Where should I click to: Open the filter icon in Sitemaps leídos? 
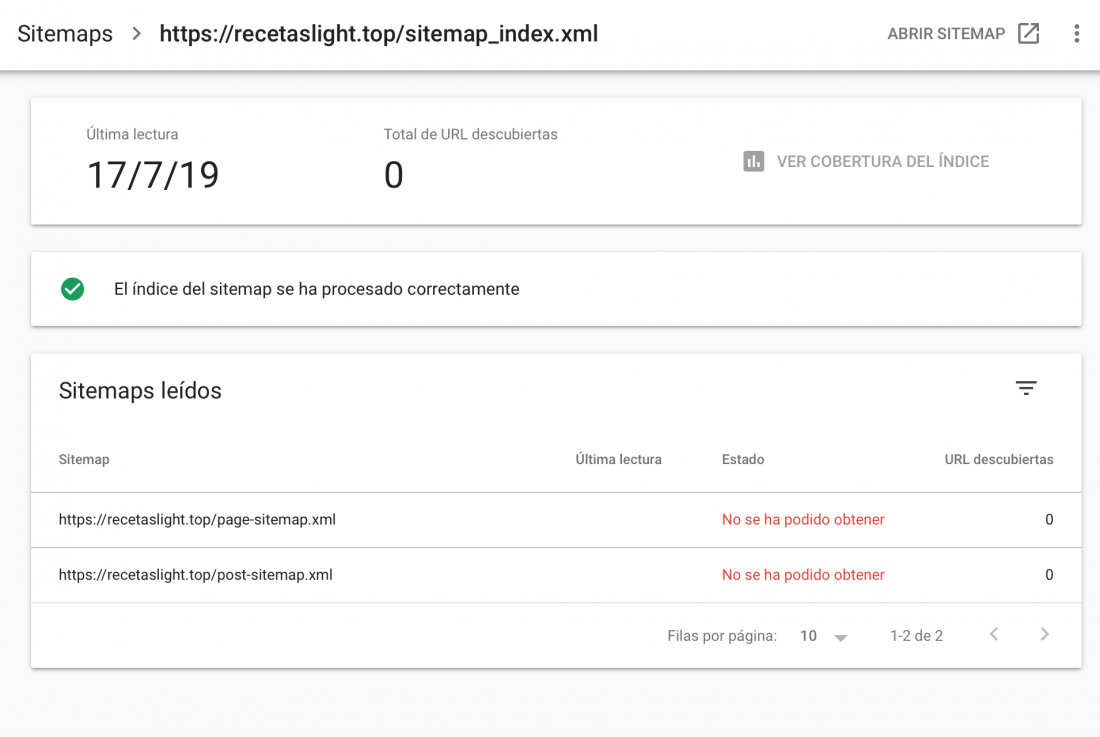coord(1026,388)
